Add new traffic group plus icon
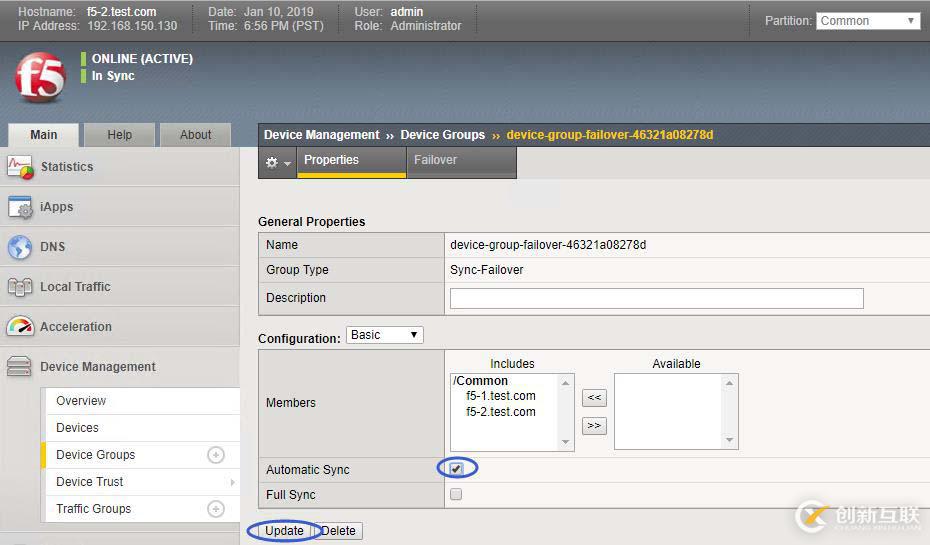Image resolution: width=930 pixels, height=545 pixels. 215,509
